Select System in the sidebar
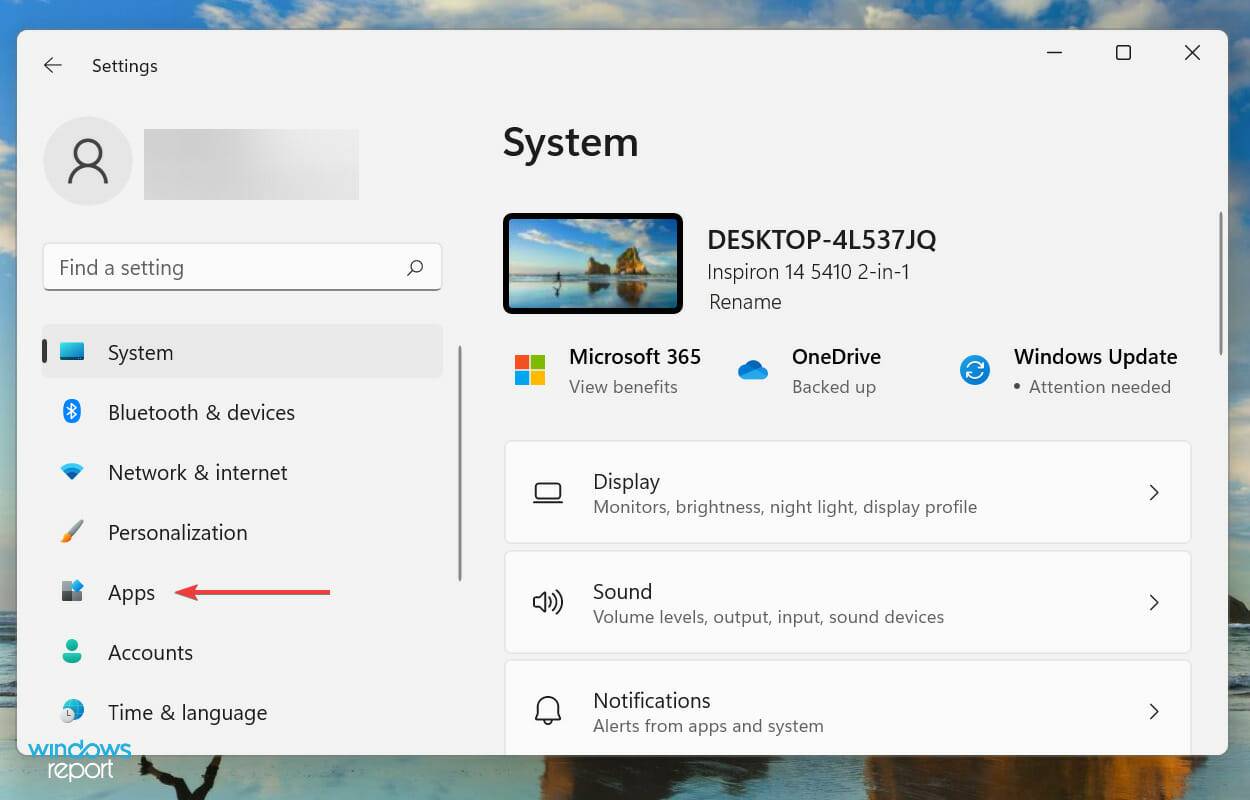The width and height of the screenshot is (1250, 800). (140, 352)
